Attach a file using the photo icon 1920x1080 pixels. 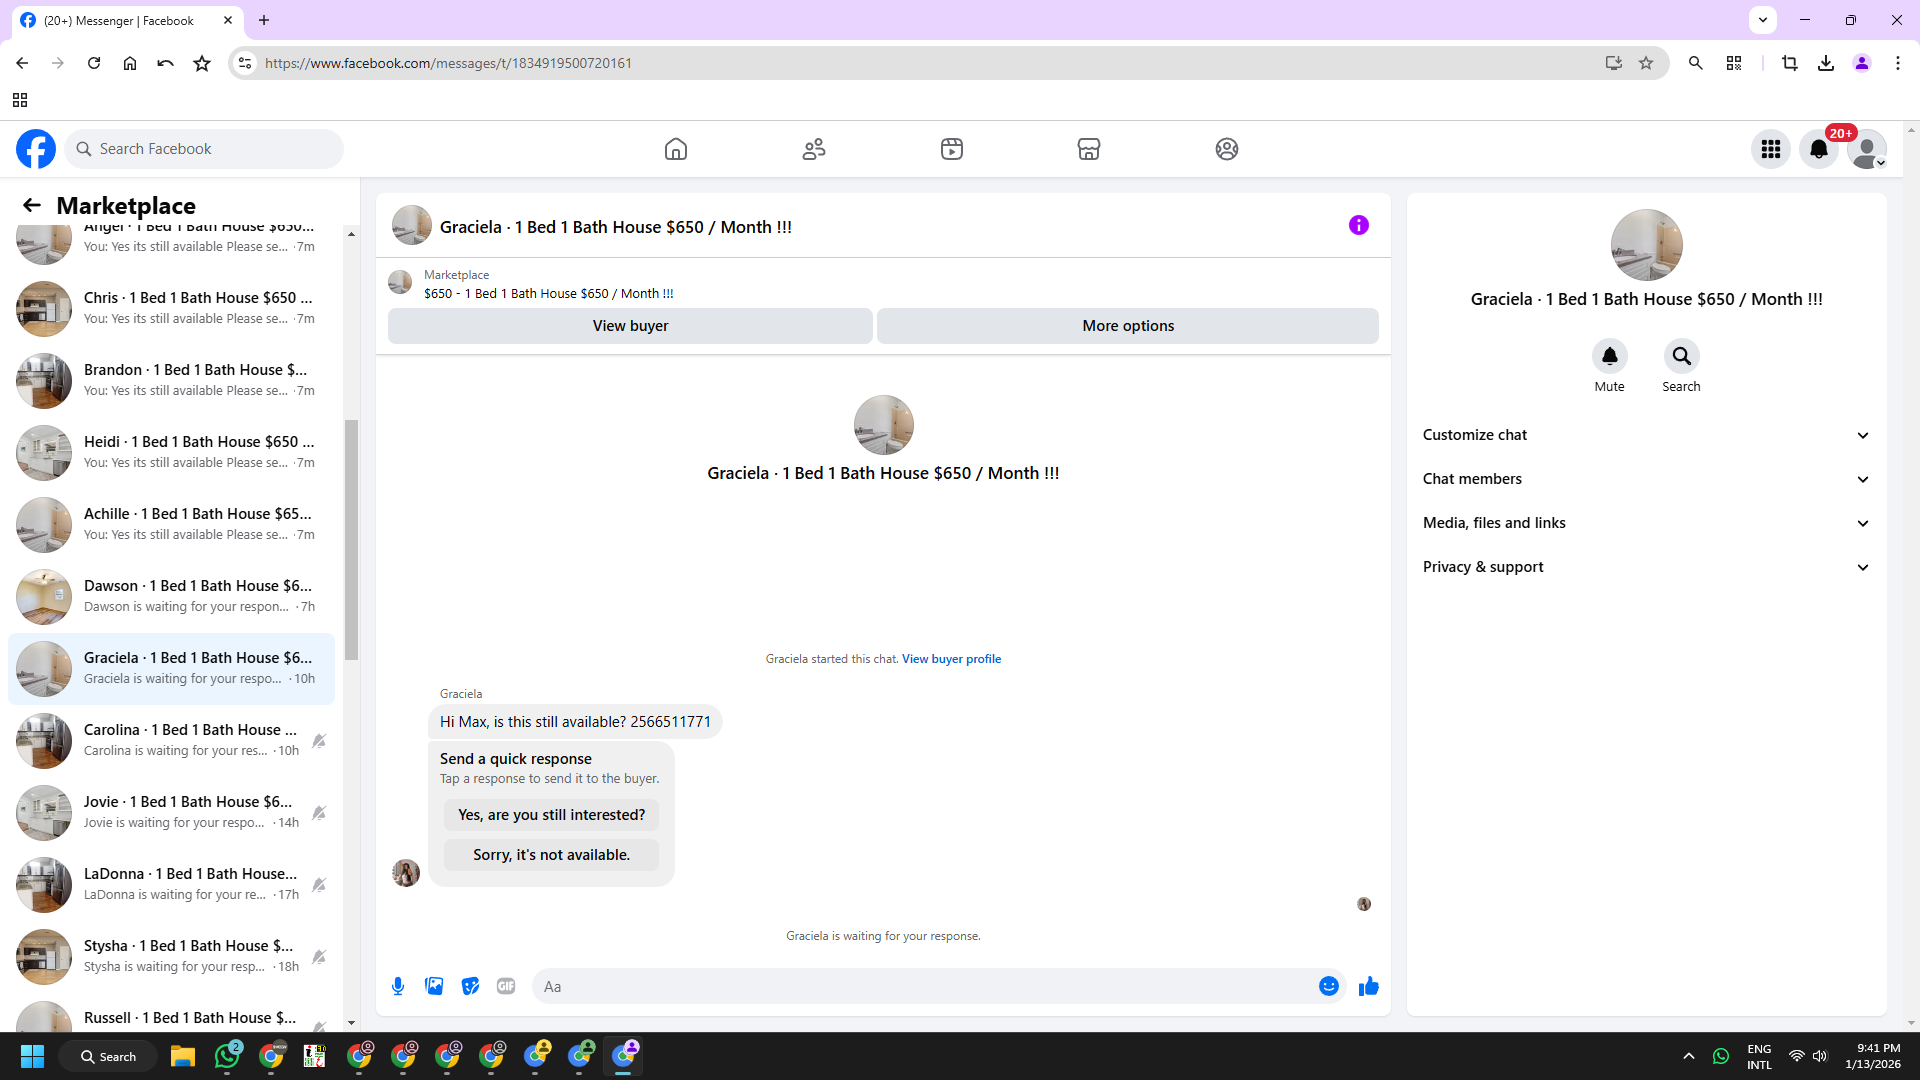tap(434, 986)
